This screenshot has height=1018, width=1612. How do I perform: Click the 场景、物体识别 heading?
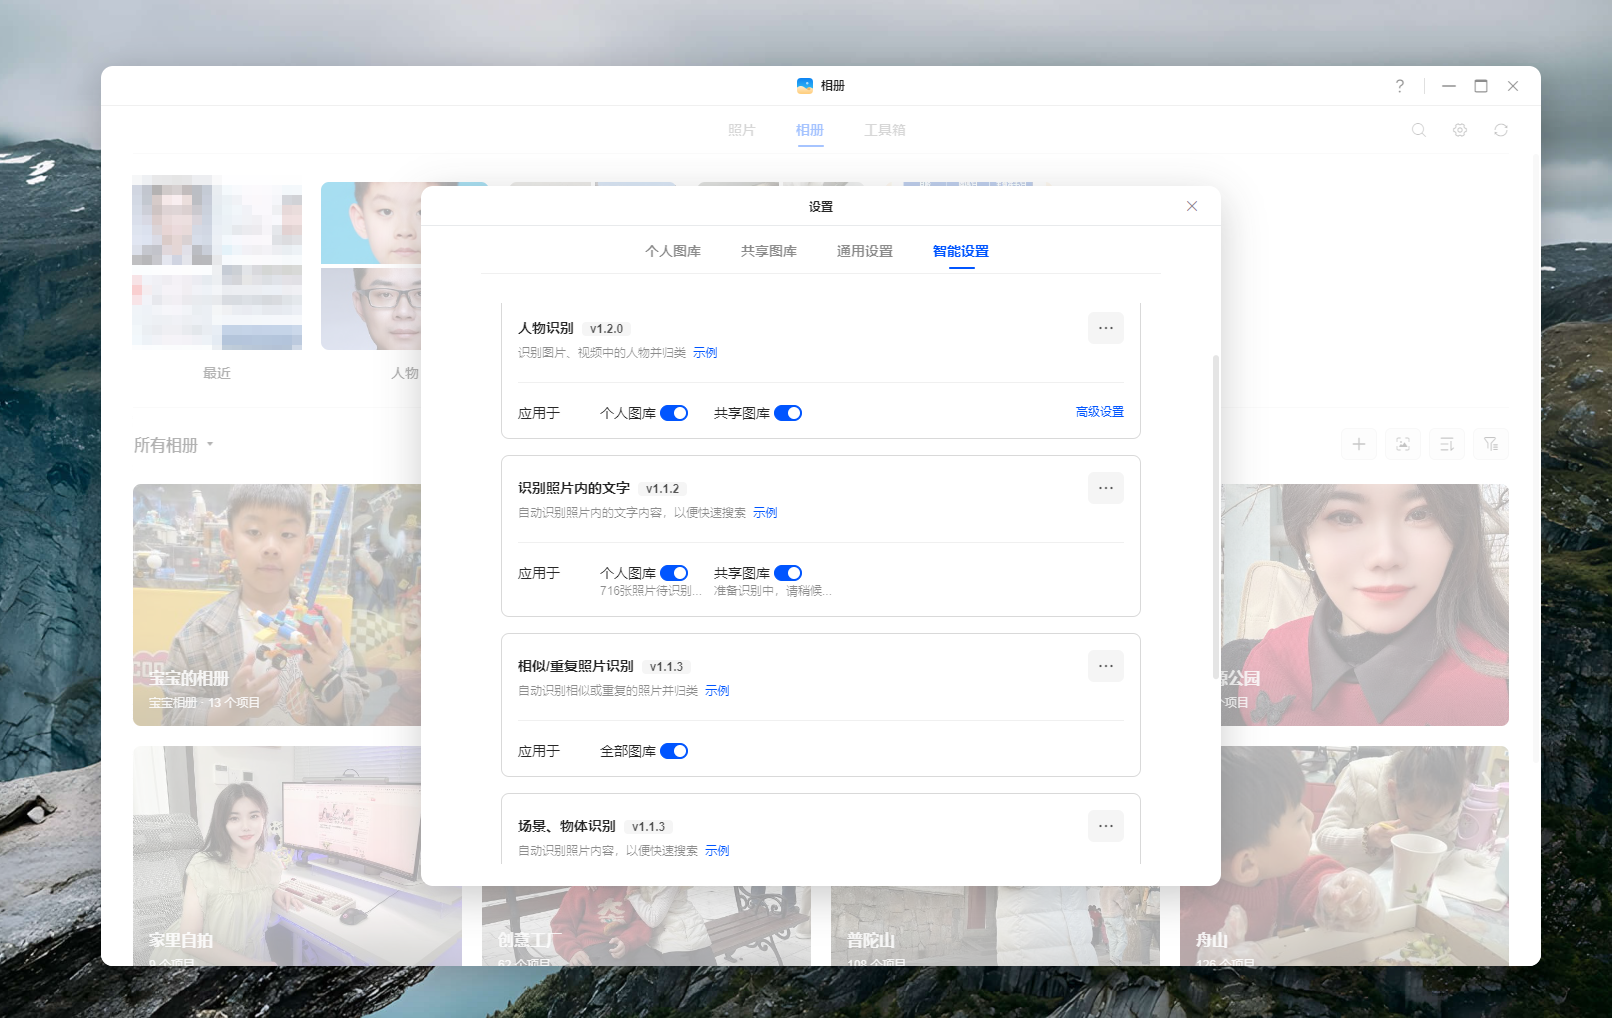point(567,826)
